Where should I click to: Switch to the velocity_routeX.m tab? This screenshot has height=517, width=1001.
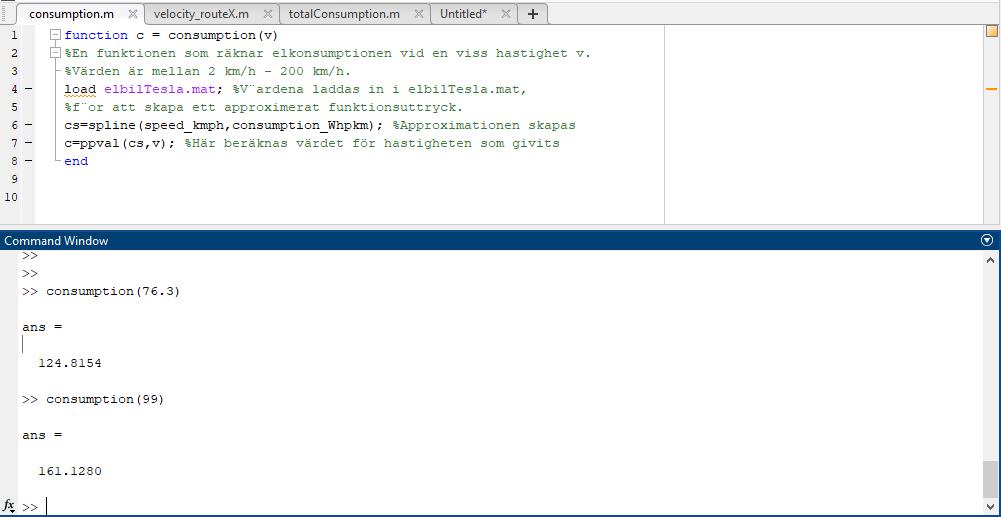point(201,14)
